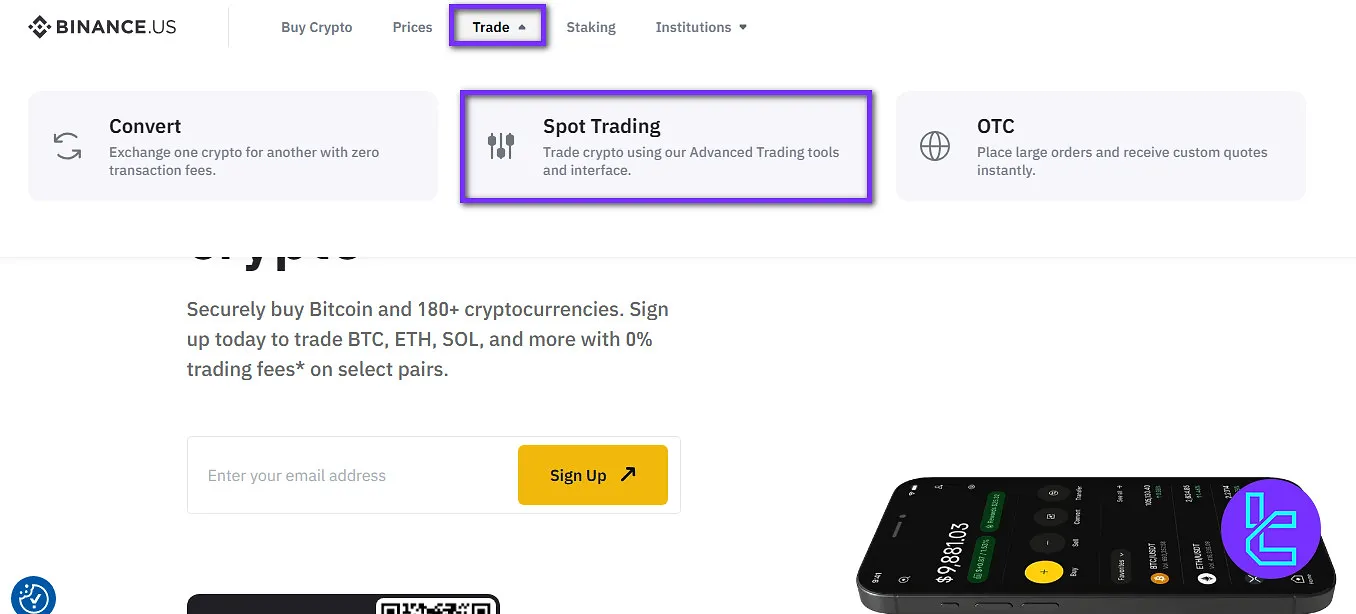
Task: Select the Convert option card
Action: point(232,145)
